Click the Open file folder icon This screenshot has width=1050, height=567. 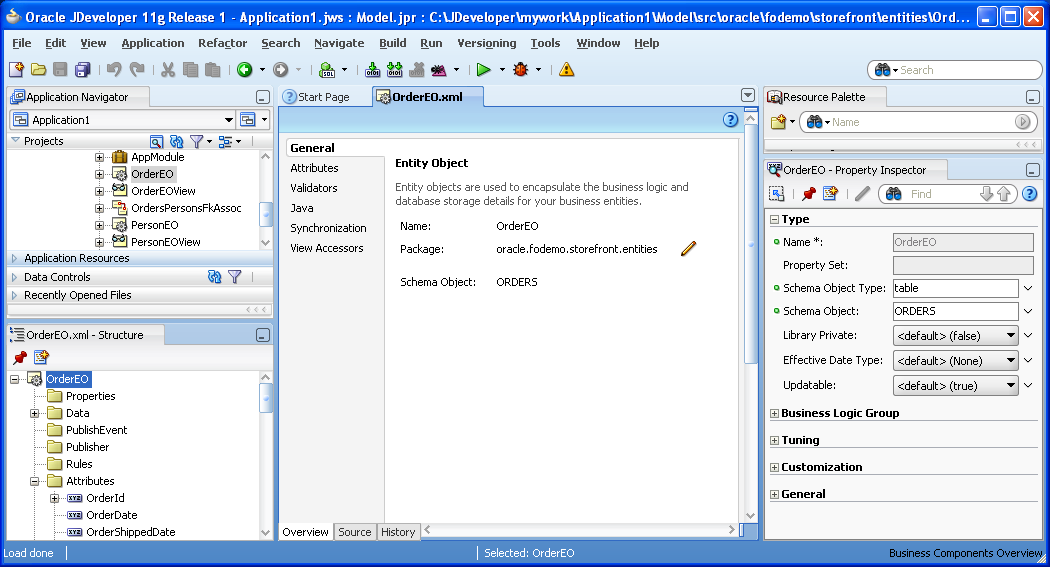38,70
